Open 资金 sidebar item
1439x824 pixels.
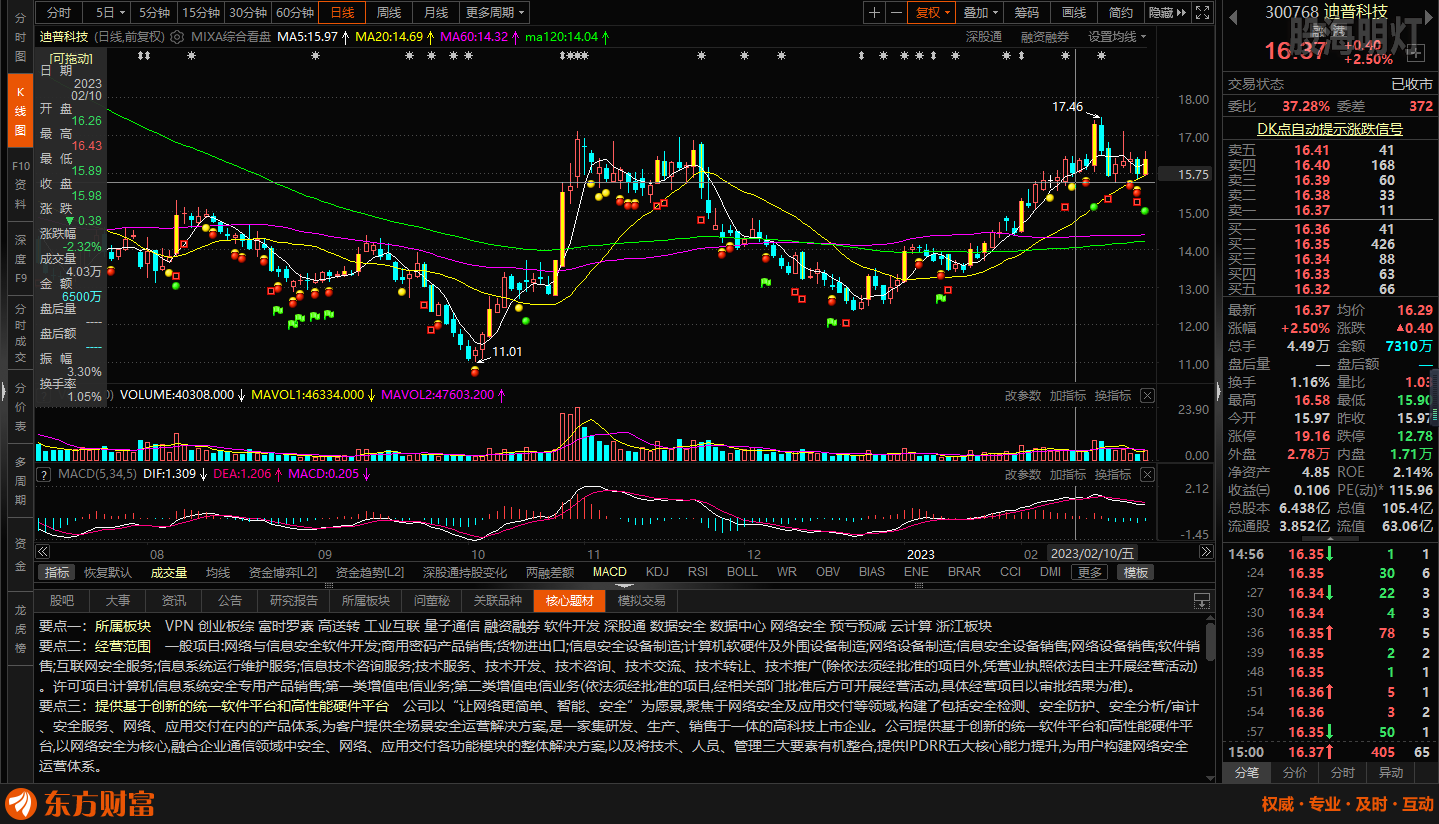[x=20, y=556]
